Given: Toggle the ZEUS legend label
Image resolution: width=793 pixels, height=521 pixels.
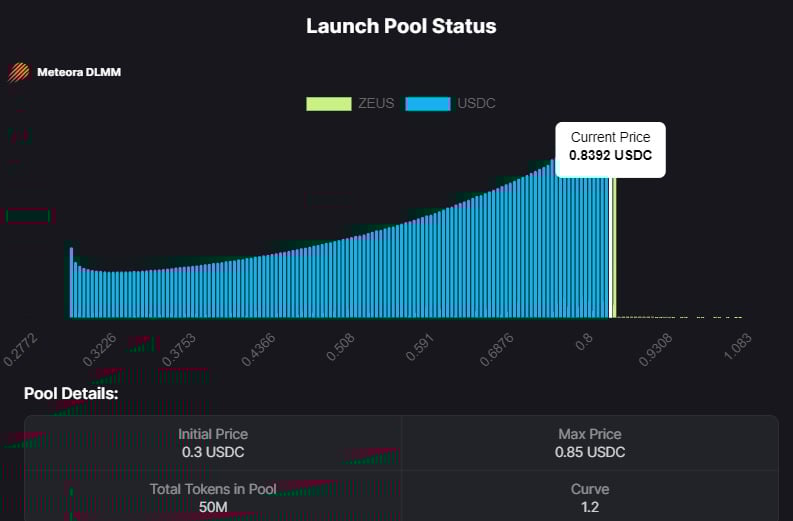Looking at the screenshot, I should [377, 104].
